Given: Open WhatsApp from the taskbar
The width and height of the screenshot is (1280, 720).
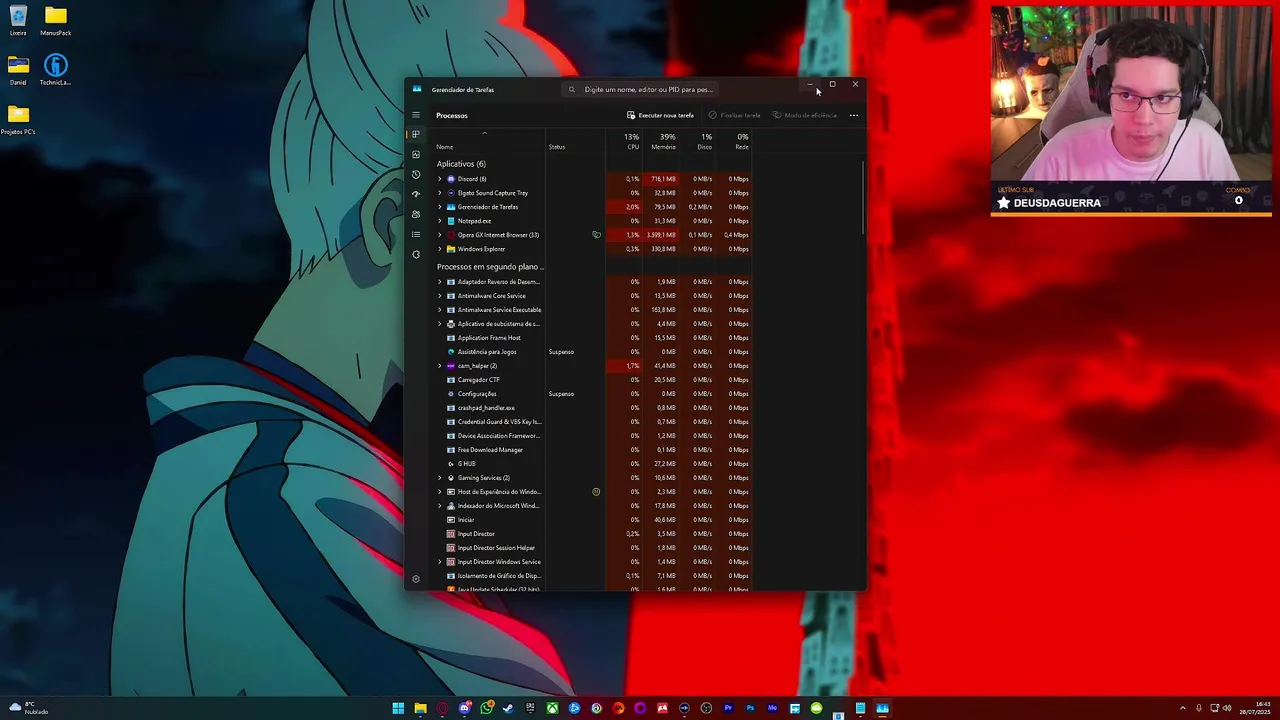Looking at the screenshot, I should point(486,708).
